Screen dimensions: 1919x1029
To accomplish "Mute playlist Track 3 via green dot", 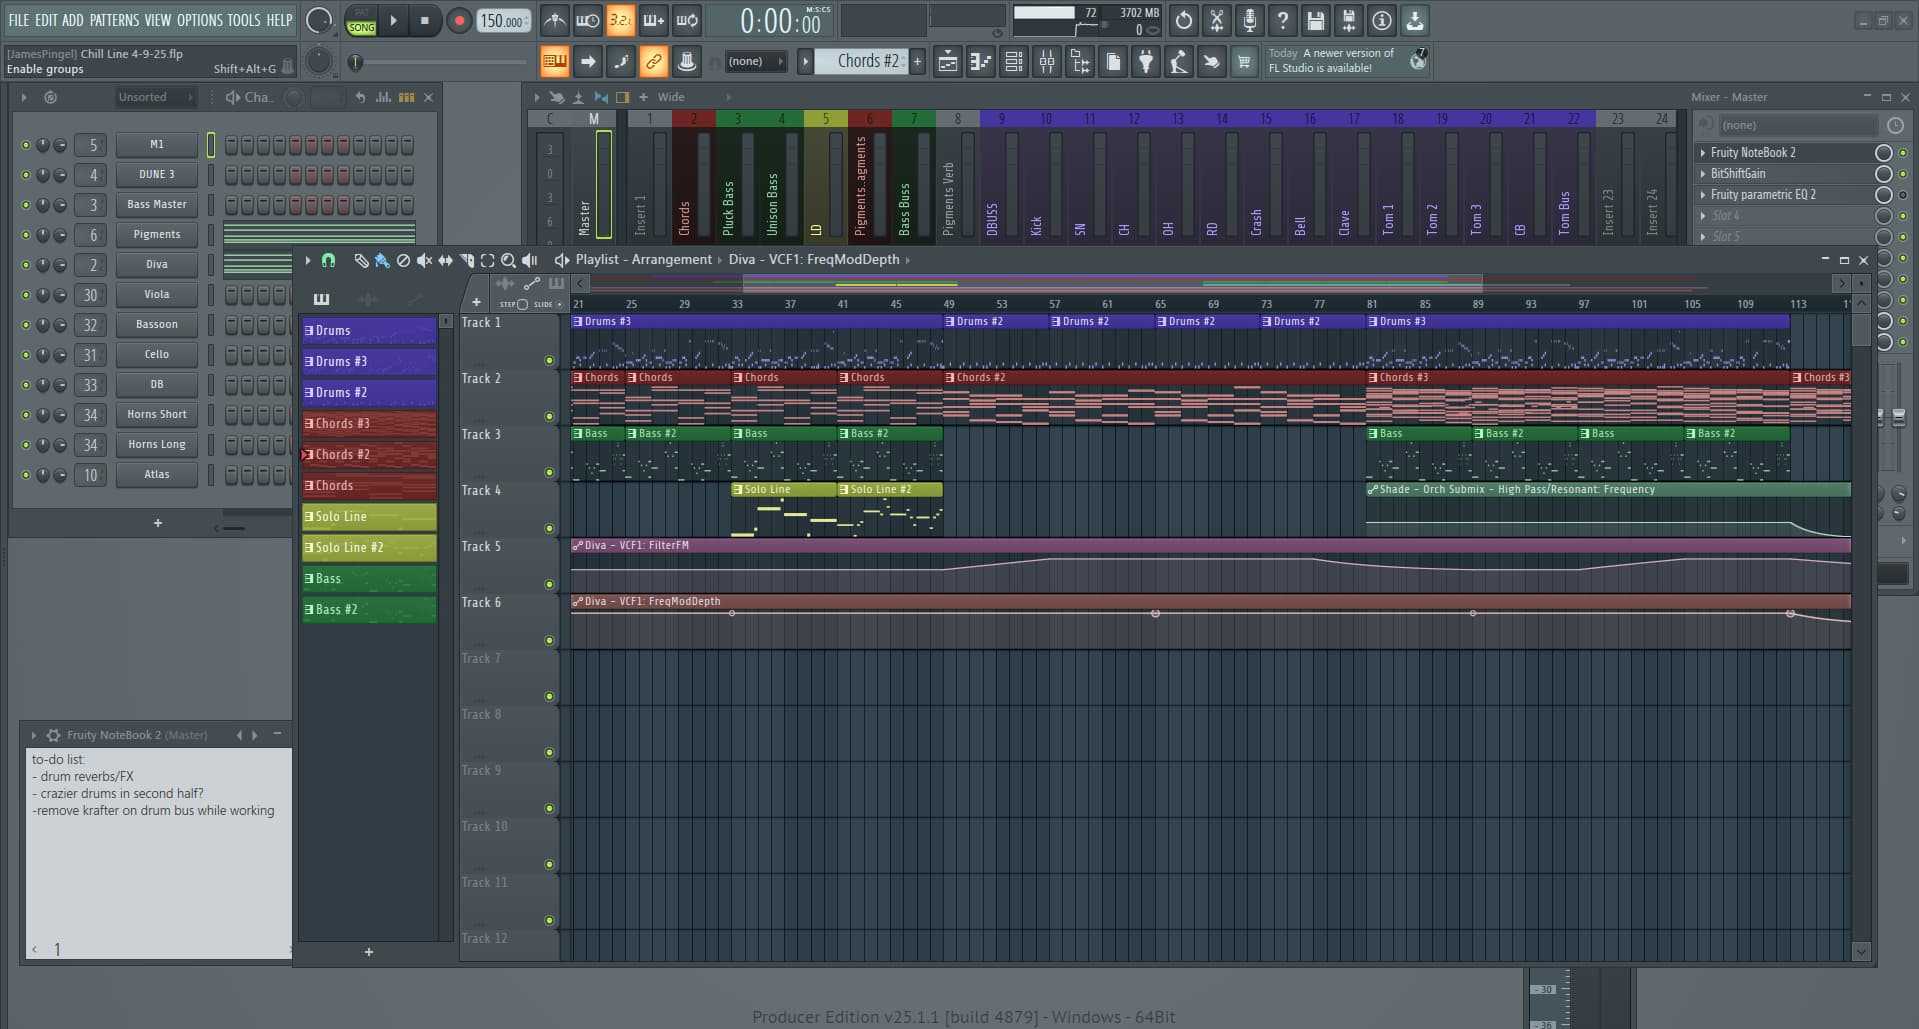I will [x=549, y=472].
